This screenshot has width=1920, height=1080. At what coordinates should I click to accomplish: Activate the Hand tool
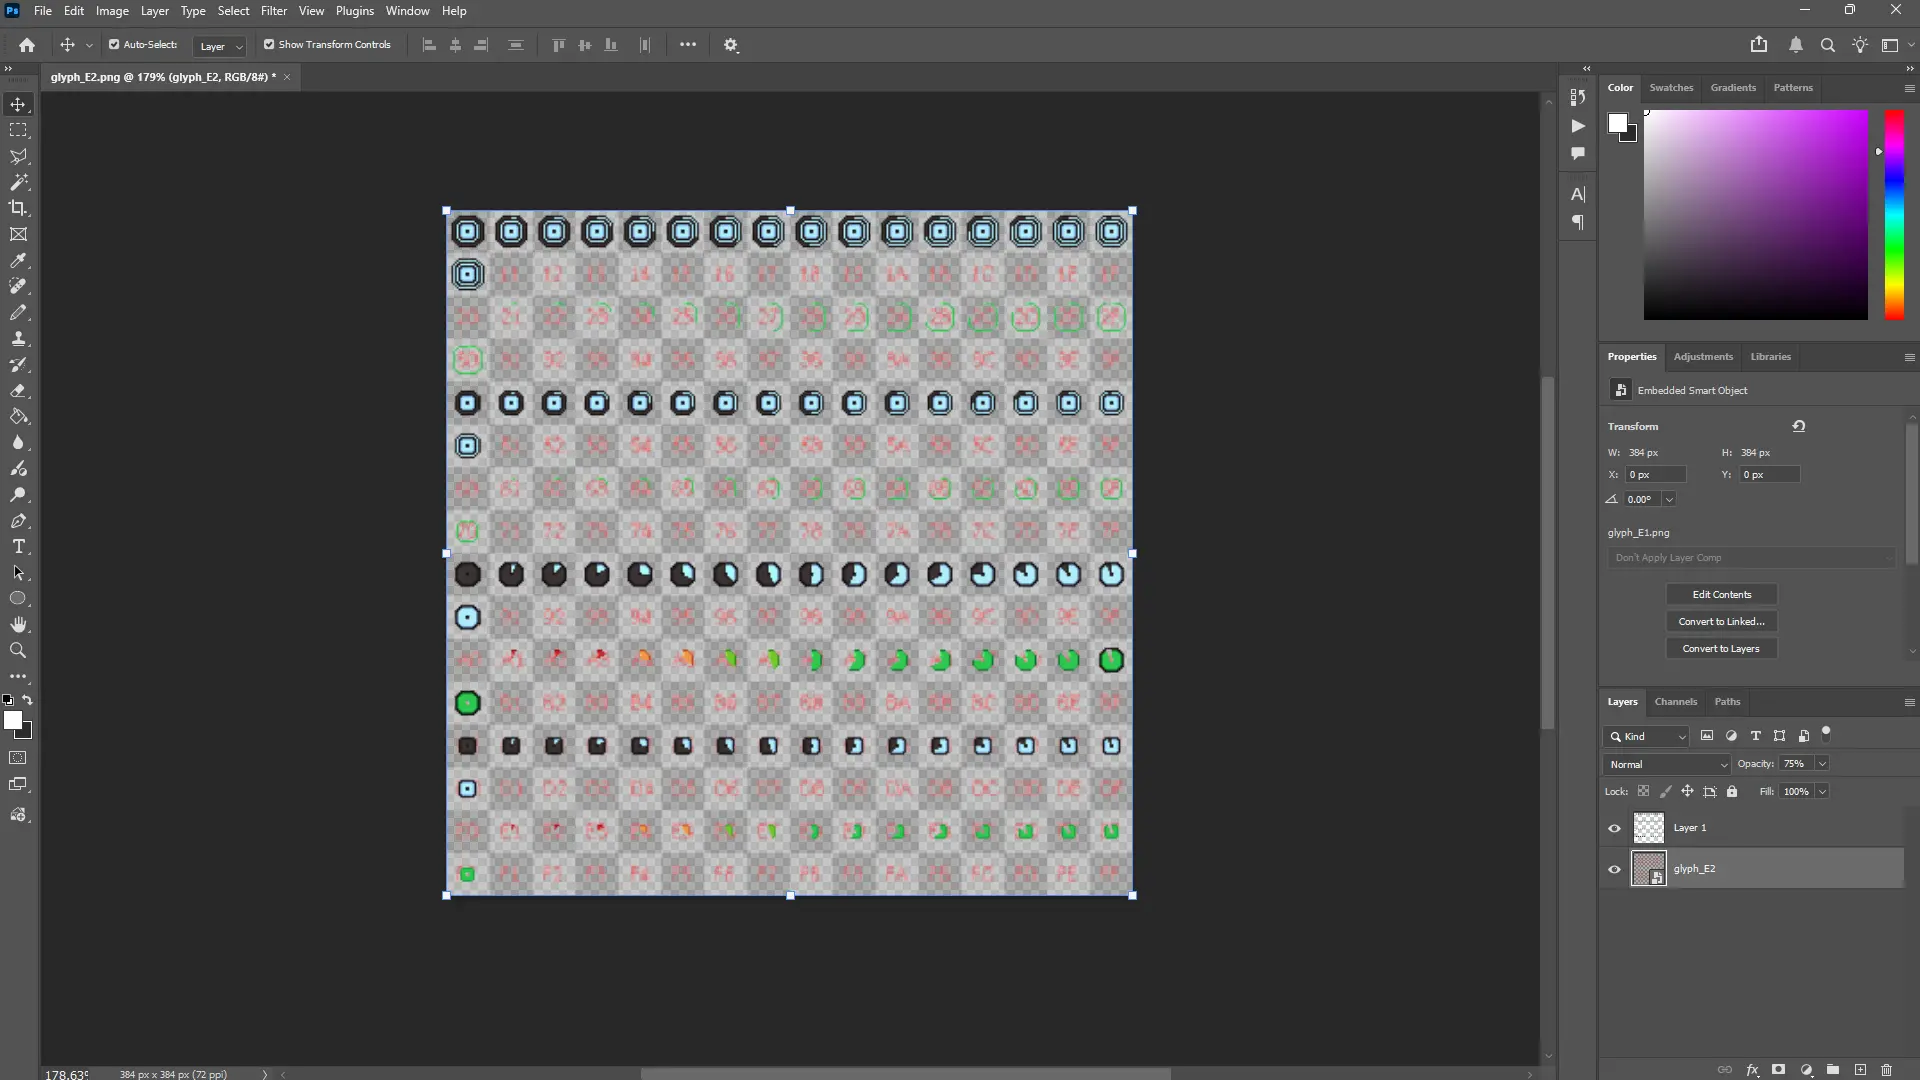coord(19,624)
